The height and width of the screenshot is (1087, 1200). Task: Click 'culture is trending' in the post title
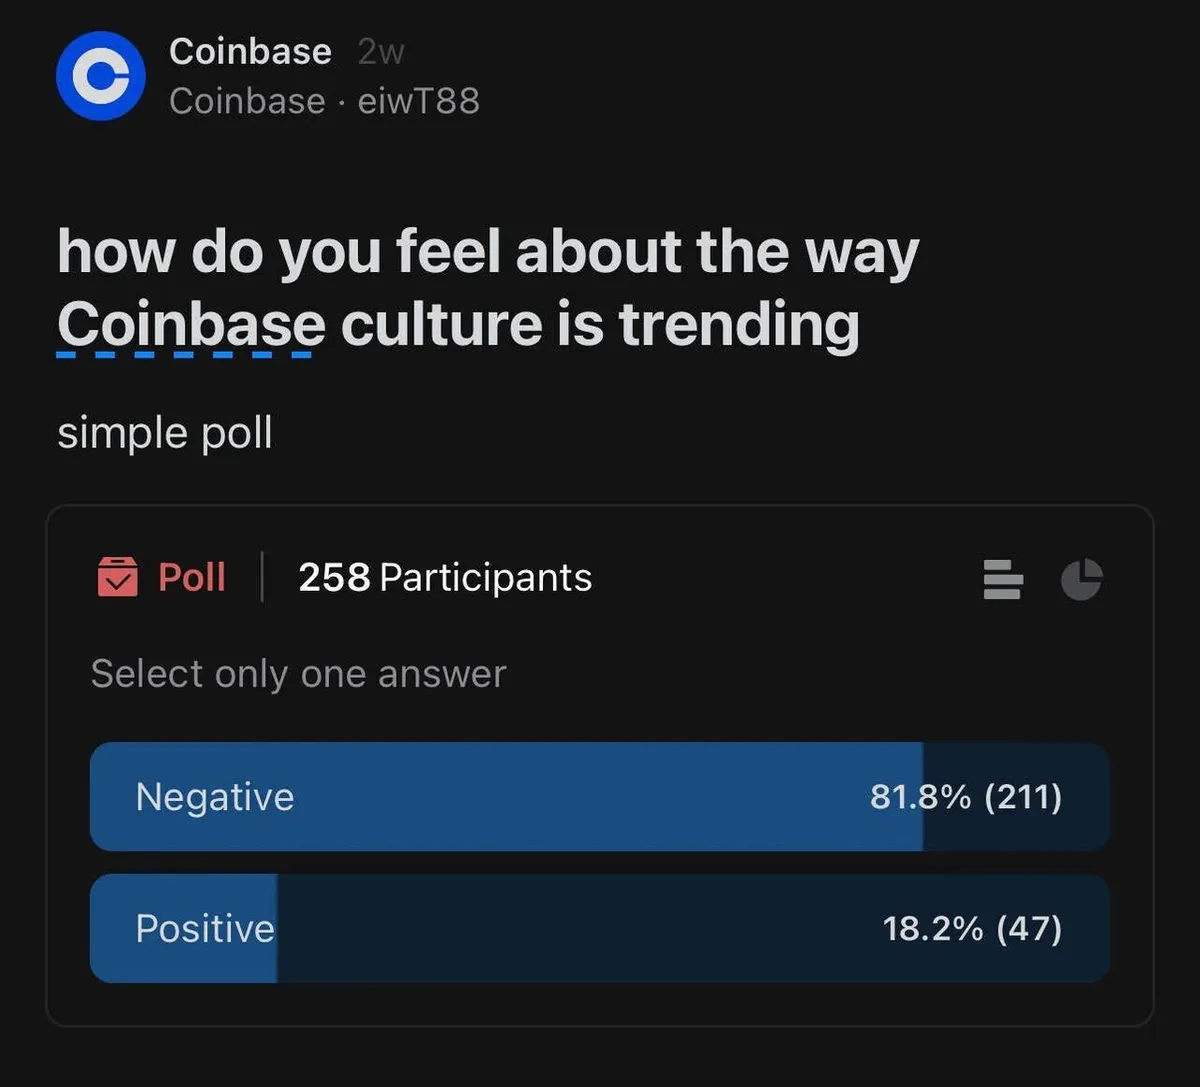(x=600, y=324)
